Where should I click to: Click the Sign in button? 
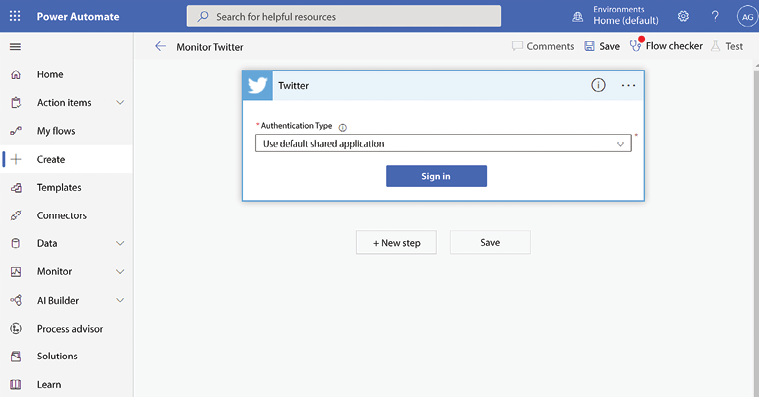tap(436, 176)
